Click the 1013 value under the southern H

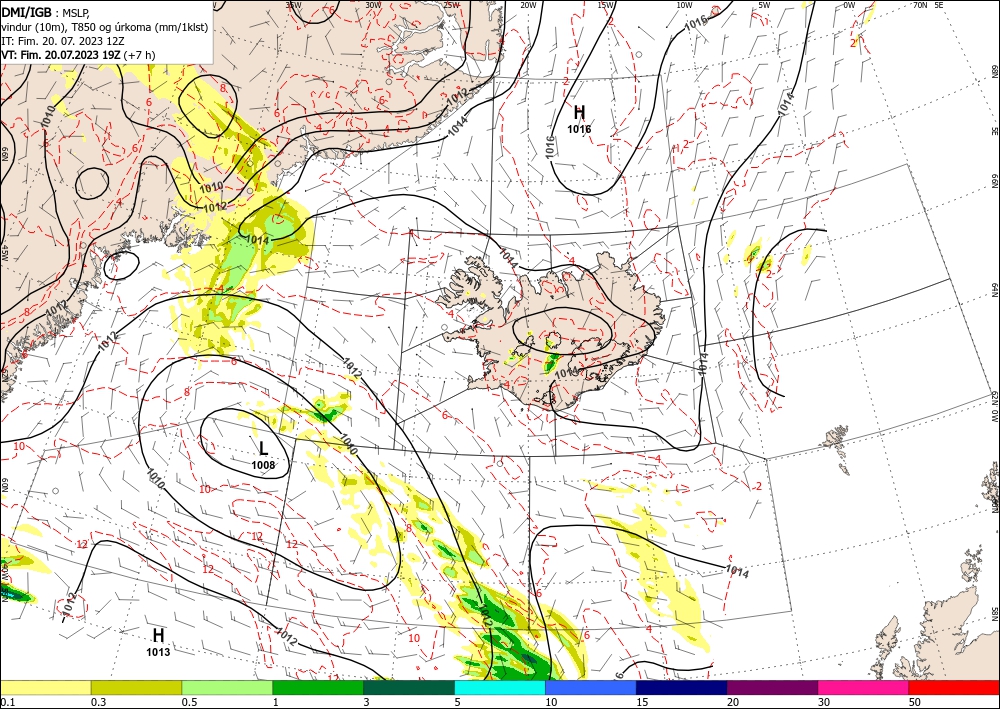pyautogui.click(x=158, y=652)
